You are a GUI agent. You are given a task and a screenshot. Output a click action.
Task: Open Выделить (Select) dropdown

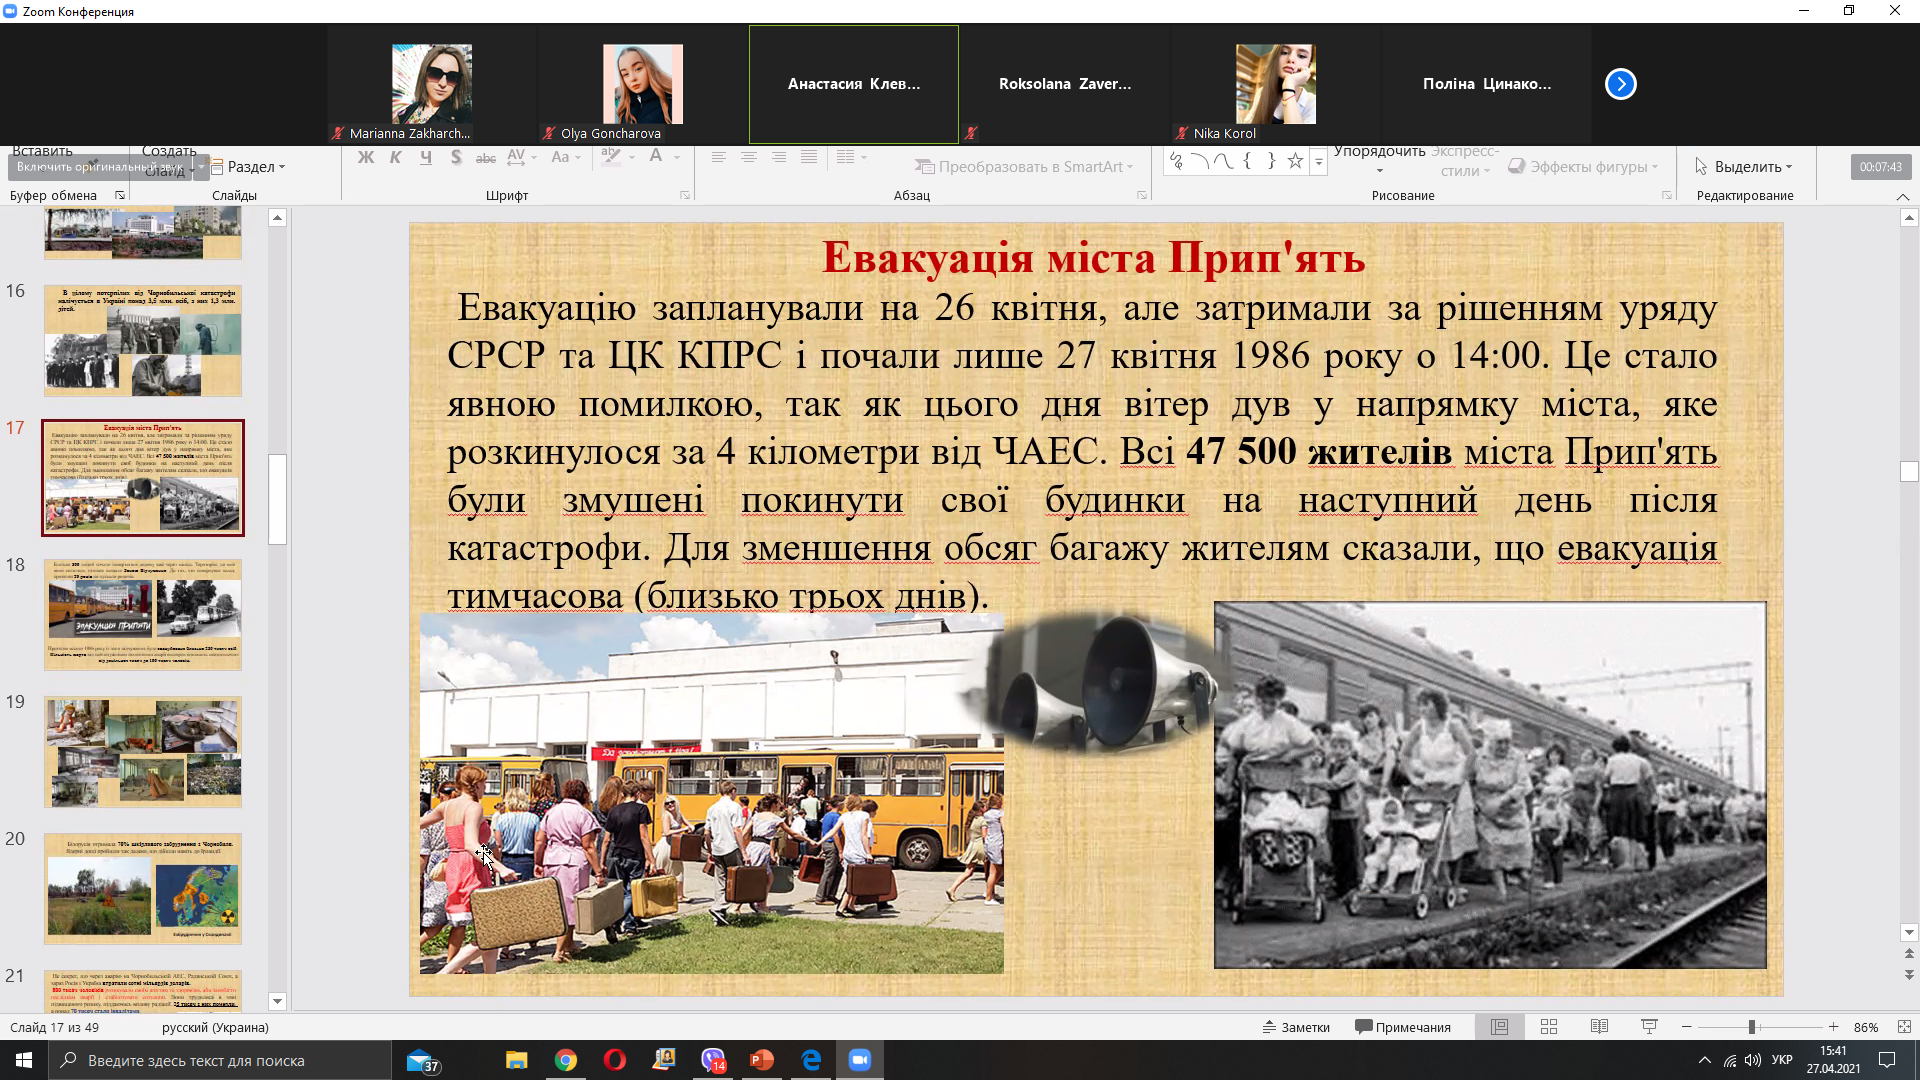1744,167
